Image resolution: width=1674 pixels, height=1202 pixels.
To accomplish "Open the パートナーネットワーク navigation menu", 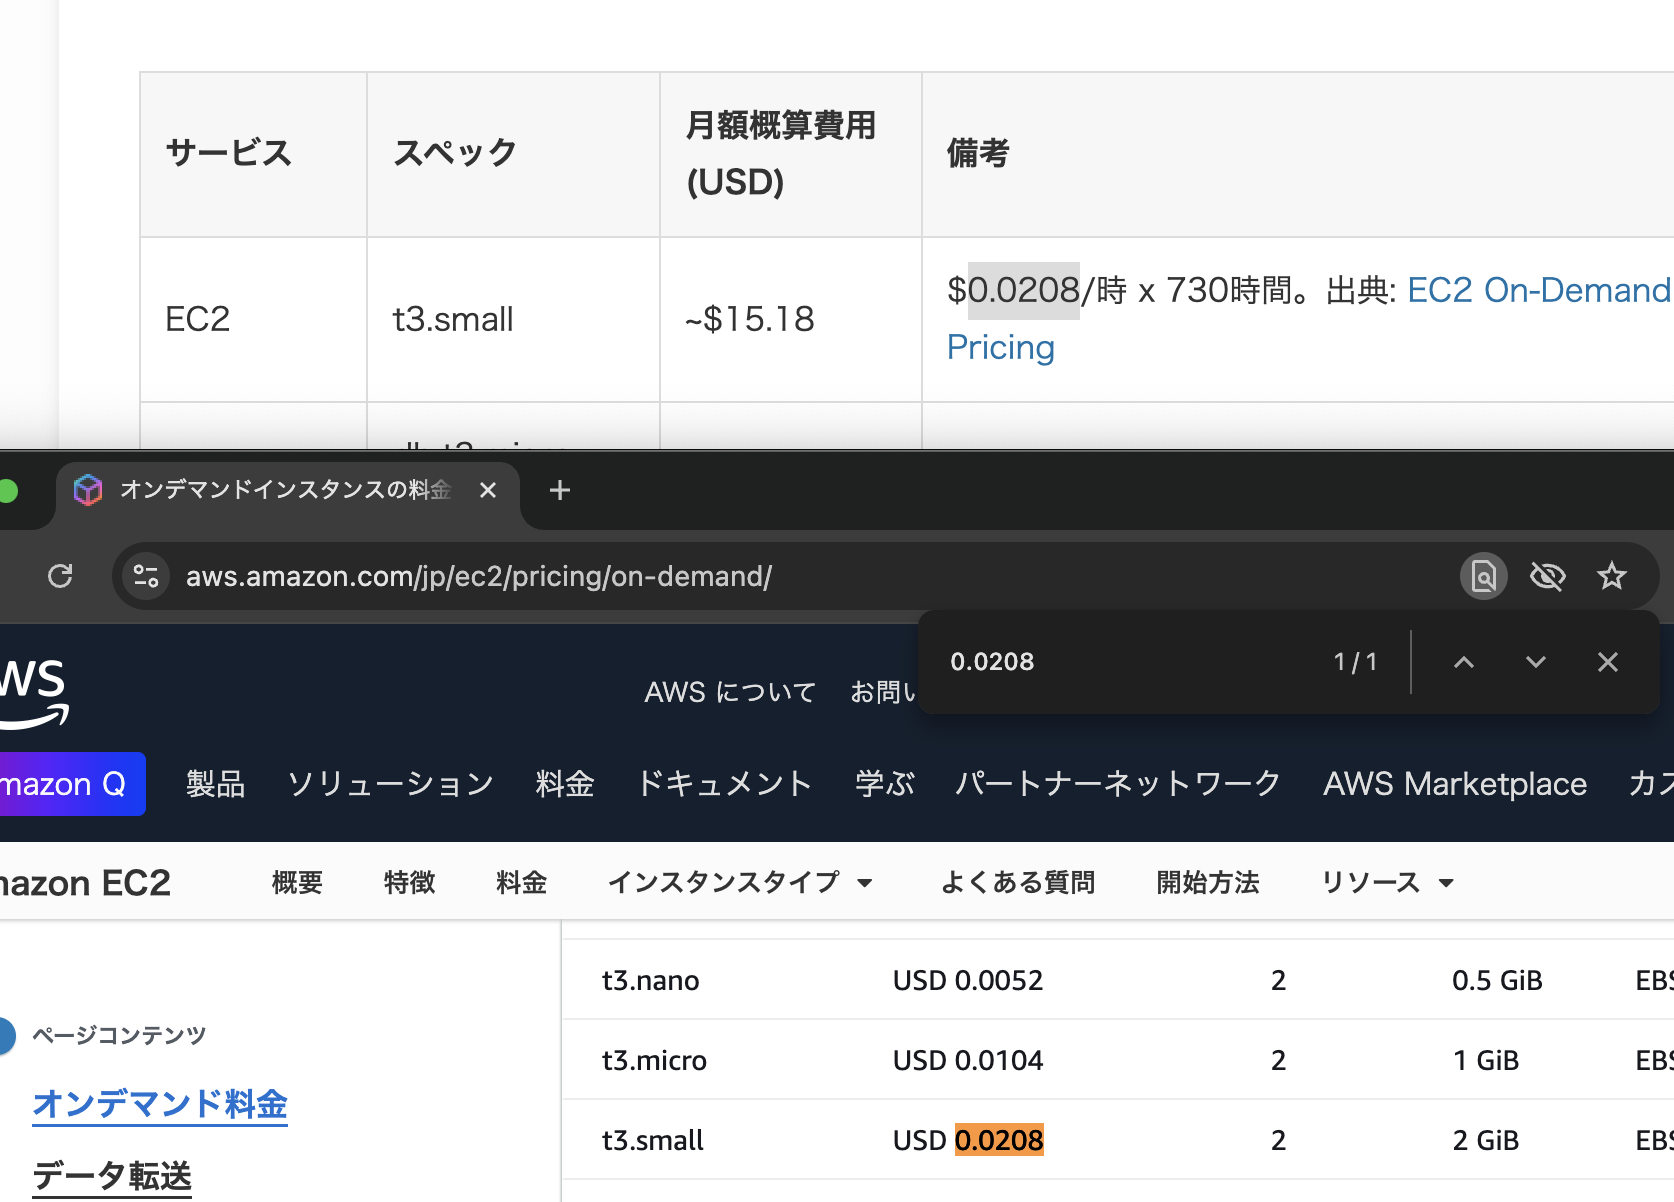I will coord(1118,784).
